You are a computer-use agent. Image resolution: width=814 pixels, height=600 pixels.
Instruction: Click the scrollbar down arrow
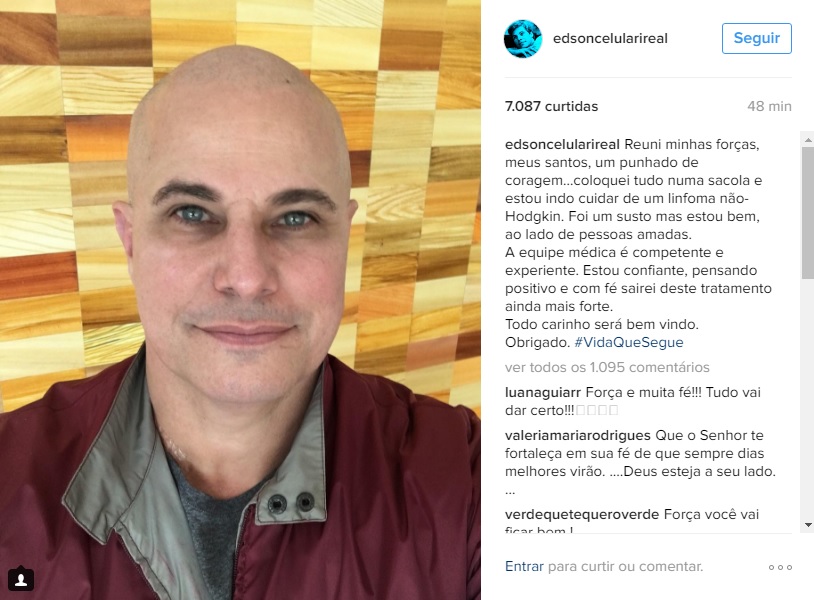point(808,525)
